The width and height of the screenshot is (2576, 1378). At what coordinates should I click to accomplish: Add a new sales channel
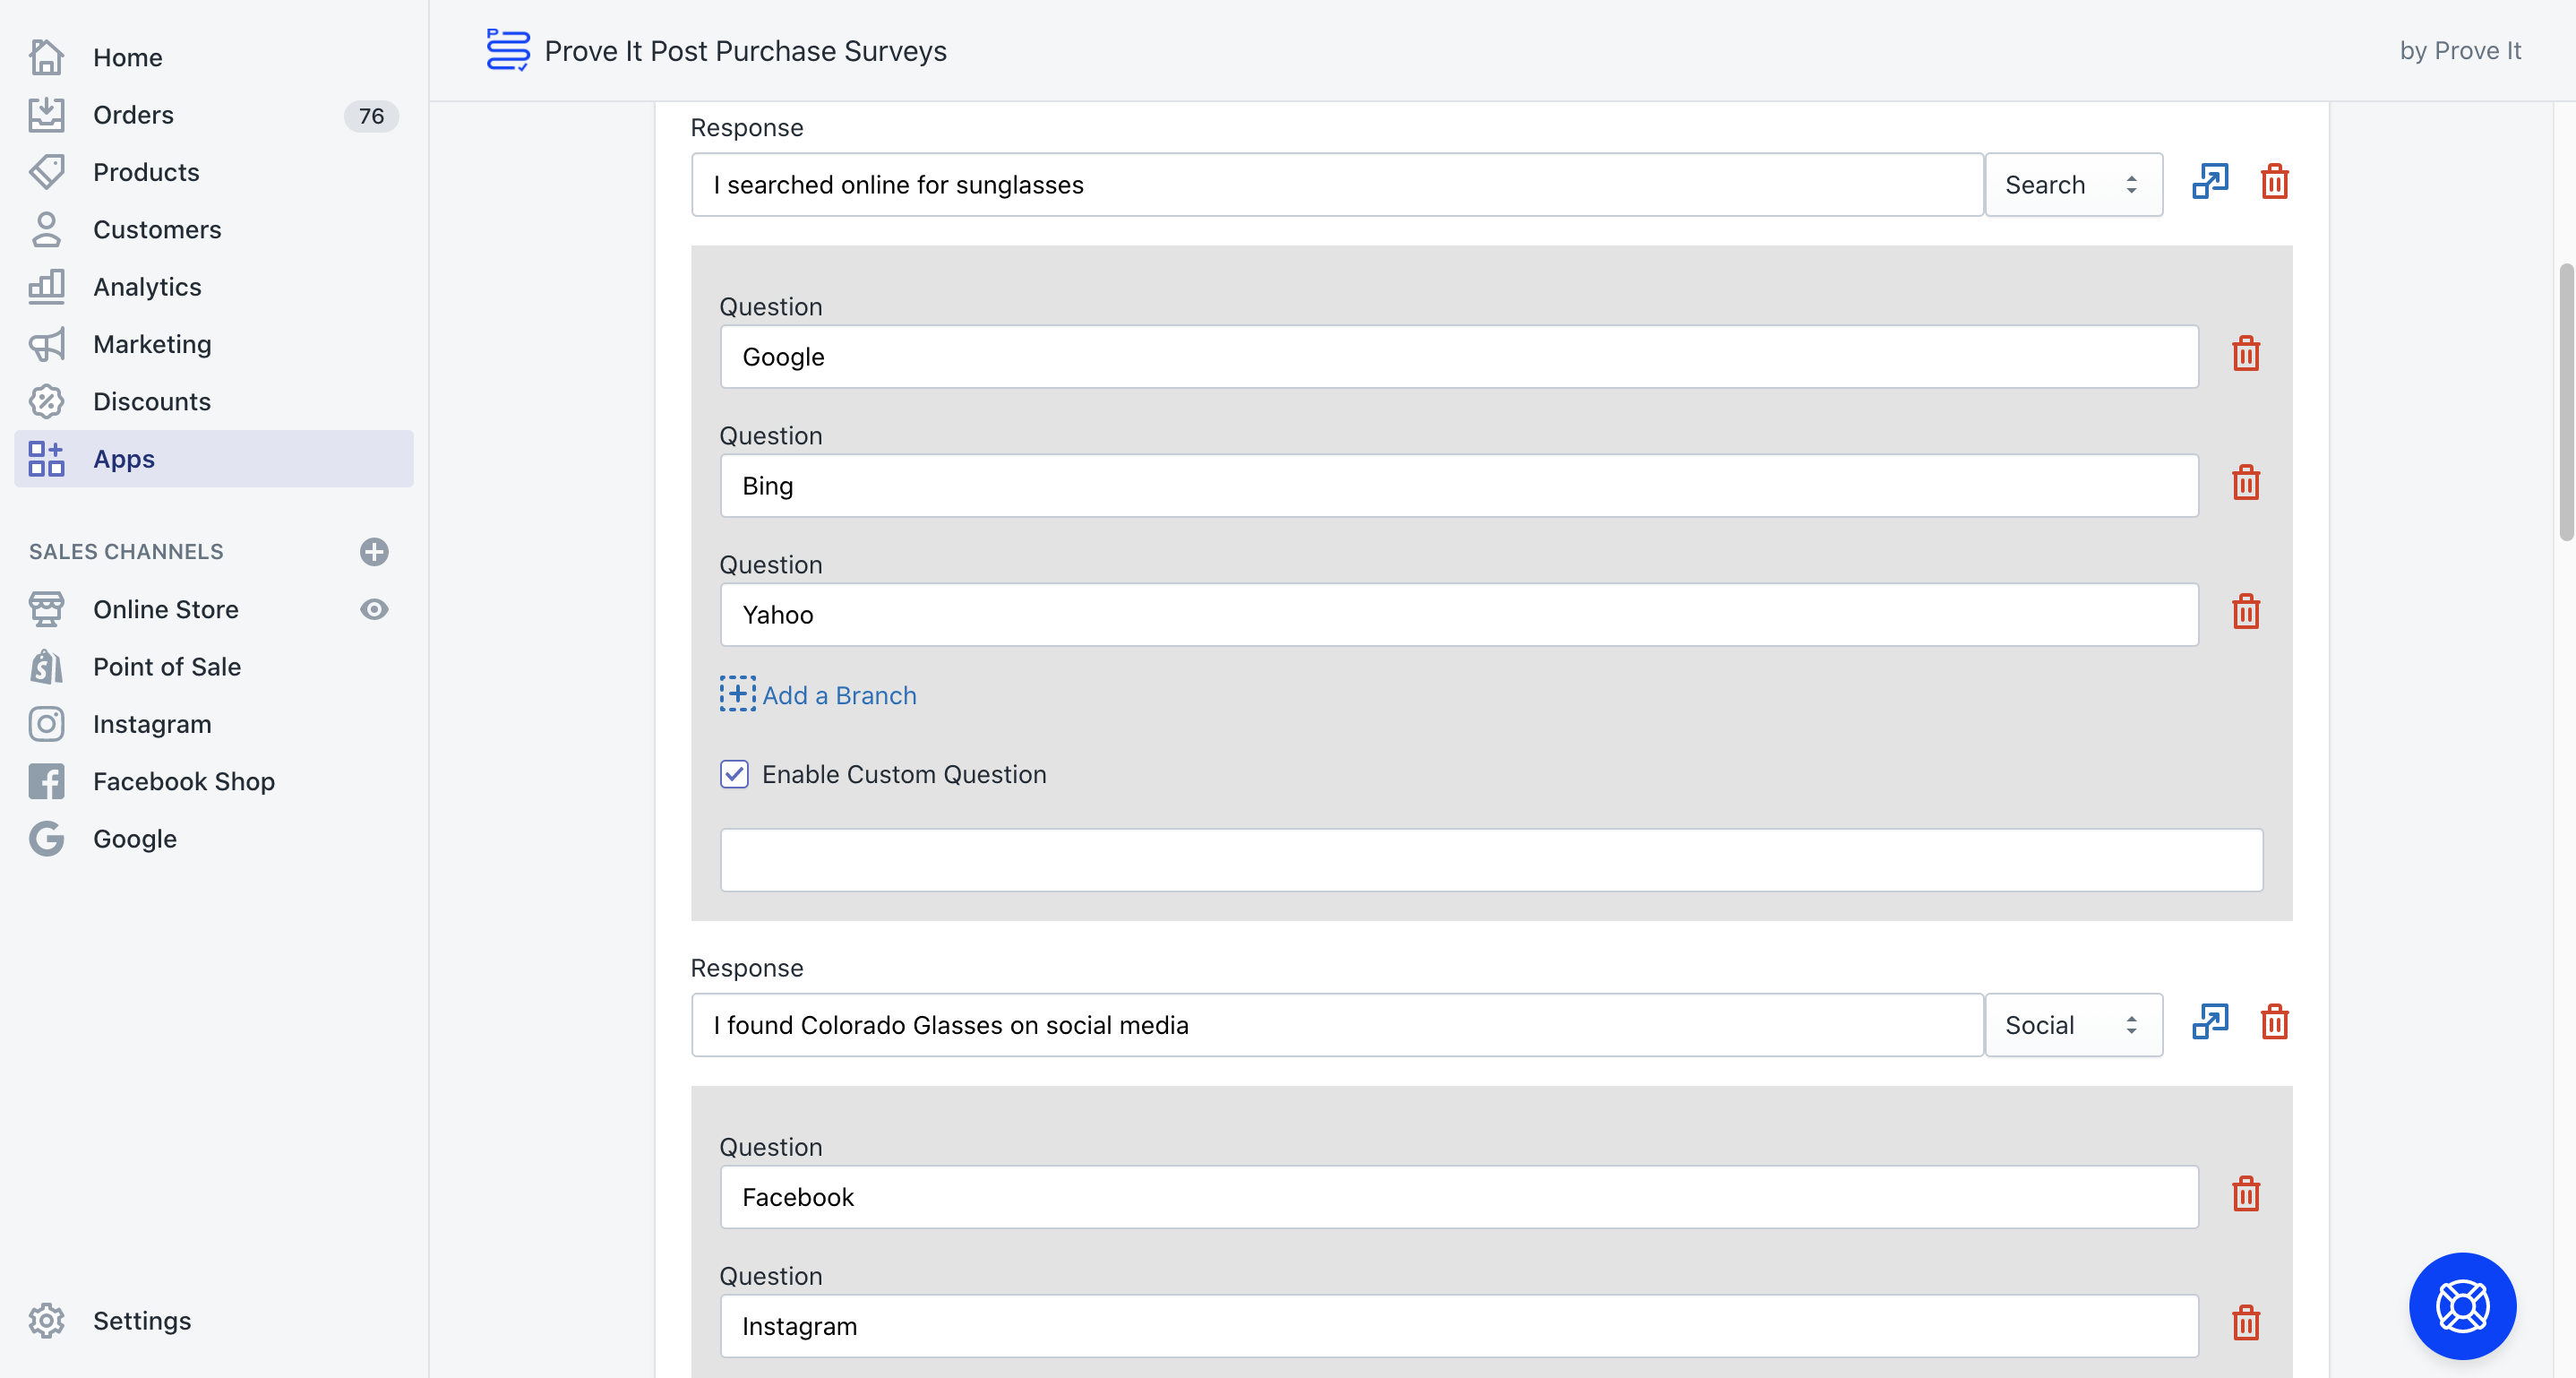click(374, 552)
